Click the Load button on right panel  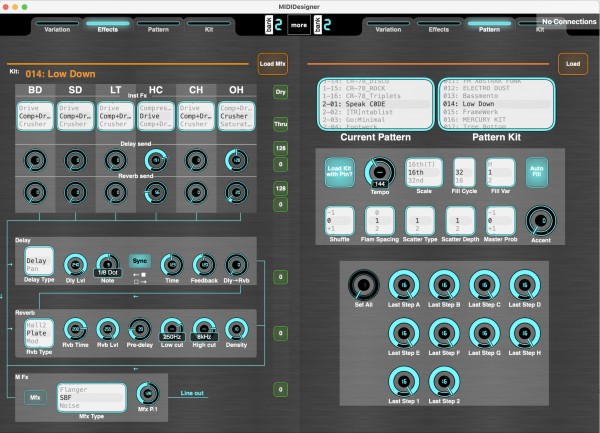[573, 64]
